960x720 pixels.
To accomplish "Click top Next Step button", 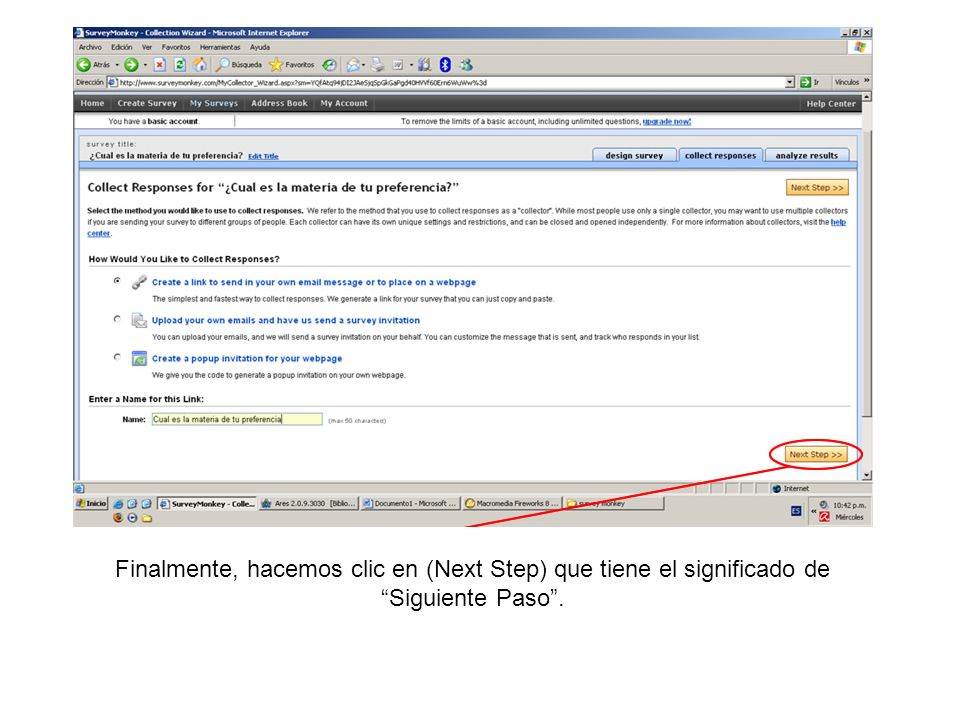I will [x=817, y=188].
